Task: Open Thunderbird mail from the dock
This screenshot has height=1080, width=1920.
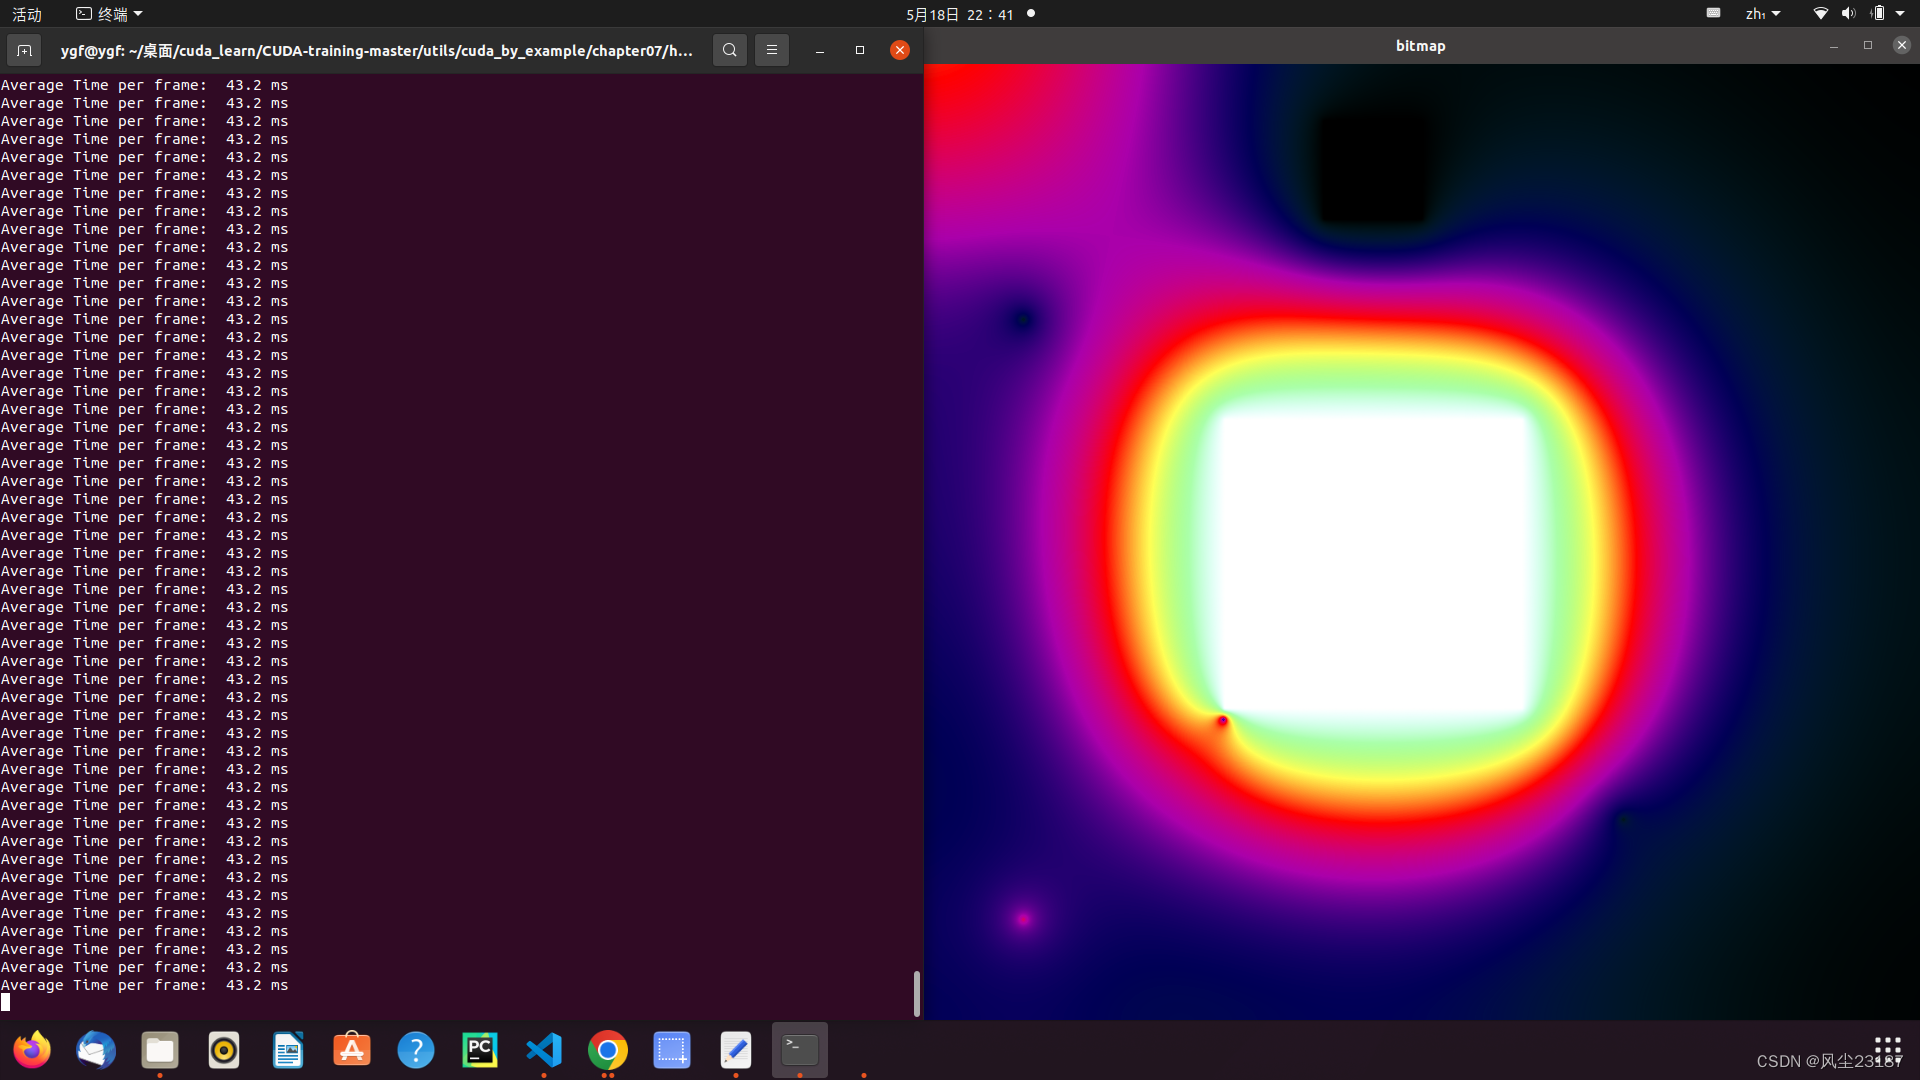Action: click(x=96, y=1050)
